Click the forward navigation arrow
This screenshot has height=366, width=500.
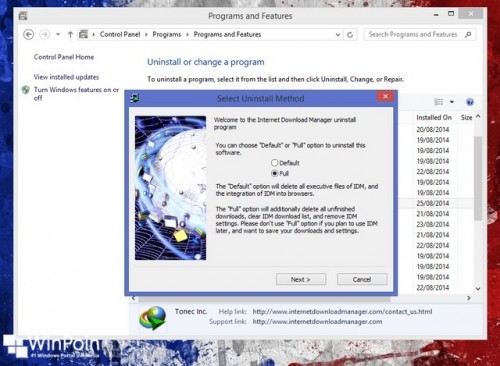[x=45, y=34]
